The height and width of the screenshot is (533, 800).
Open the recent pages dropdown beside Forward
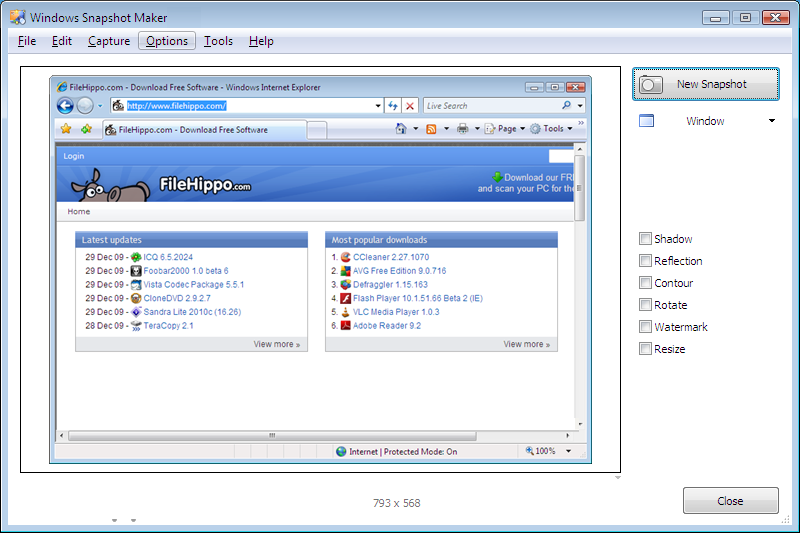pos(100,106)
